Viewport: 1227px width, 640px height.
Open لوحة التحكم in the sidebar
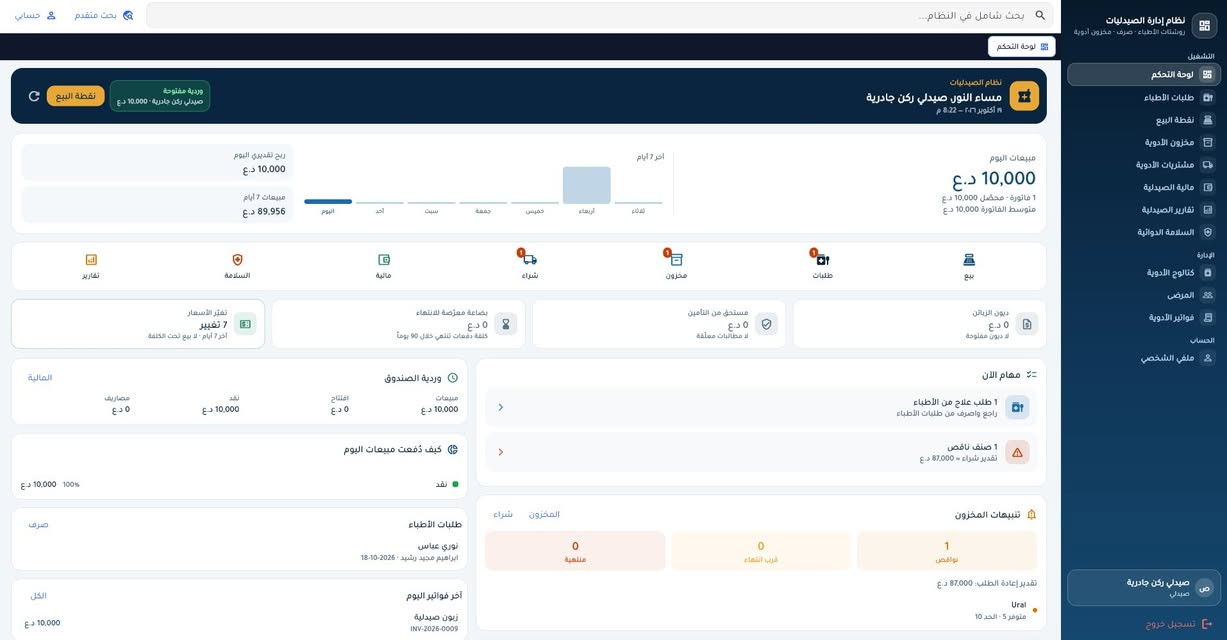1144,74
